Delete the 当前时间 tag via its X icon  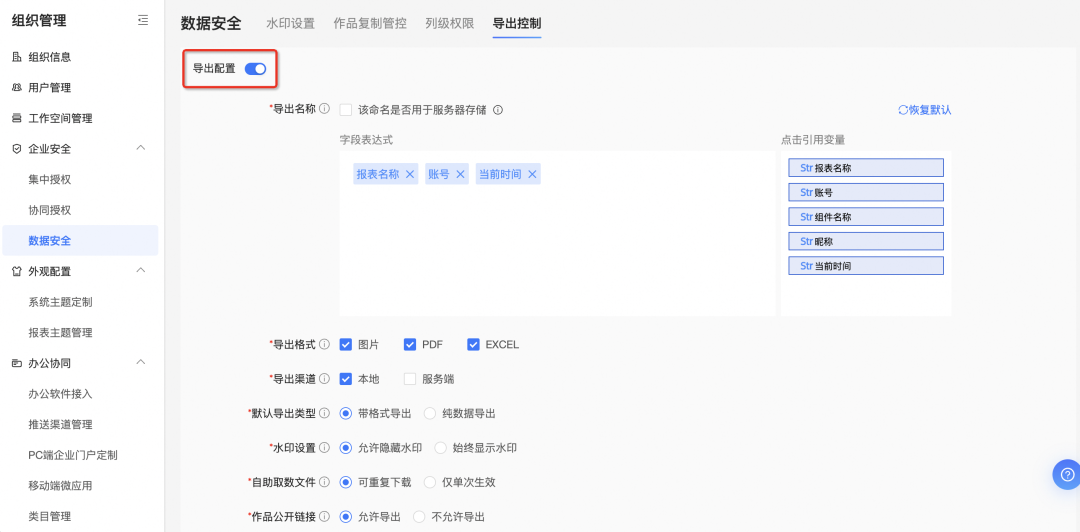tap(532, 174)
